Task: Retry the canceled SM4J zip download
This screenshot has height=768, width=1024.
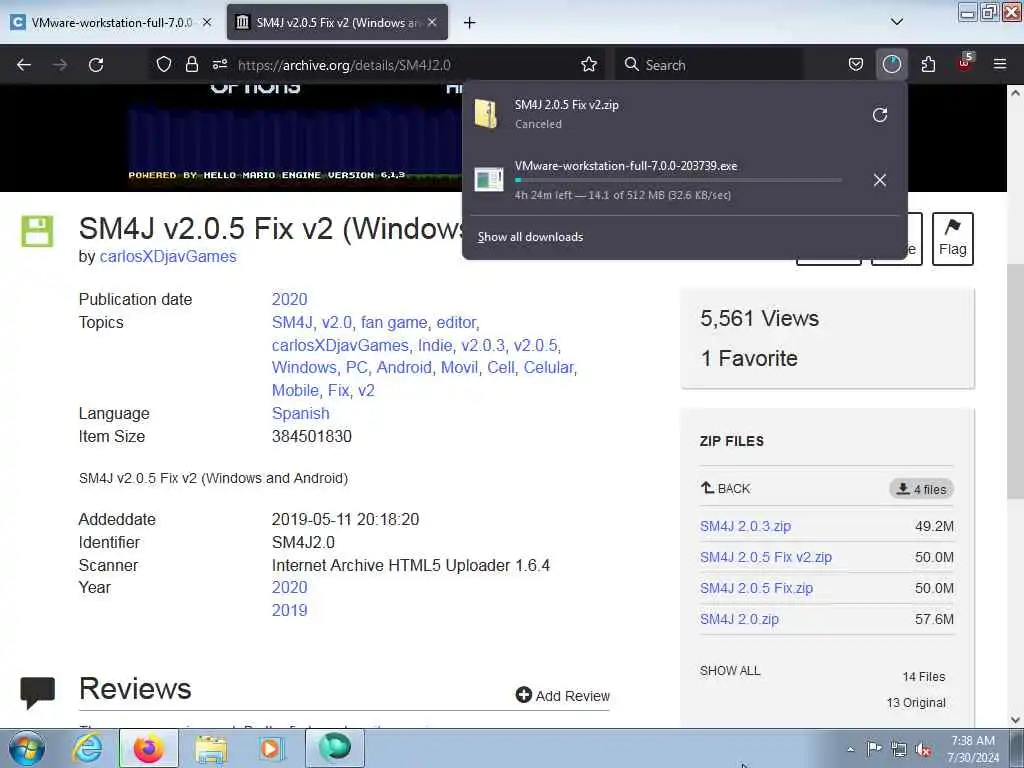Action: coord(880,115)
